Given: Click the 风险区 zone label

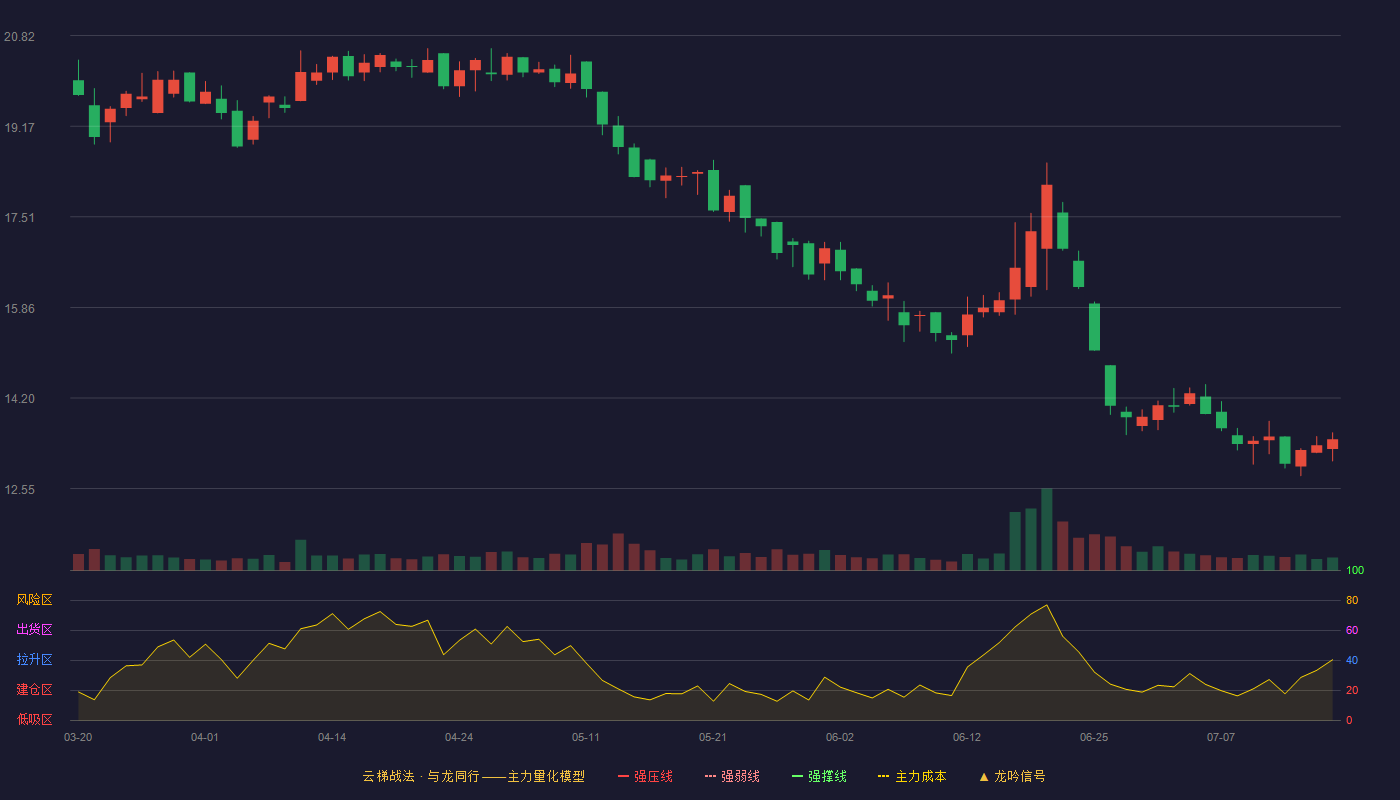Looking at the screenshot, I should point(34,600).
